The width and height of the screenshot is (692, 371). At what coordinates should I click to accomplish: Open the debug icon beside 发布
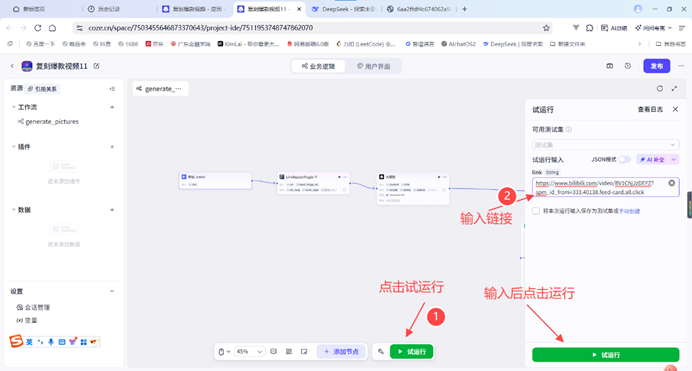coord(609,66)
